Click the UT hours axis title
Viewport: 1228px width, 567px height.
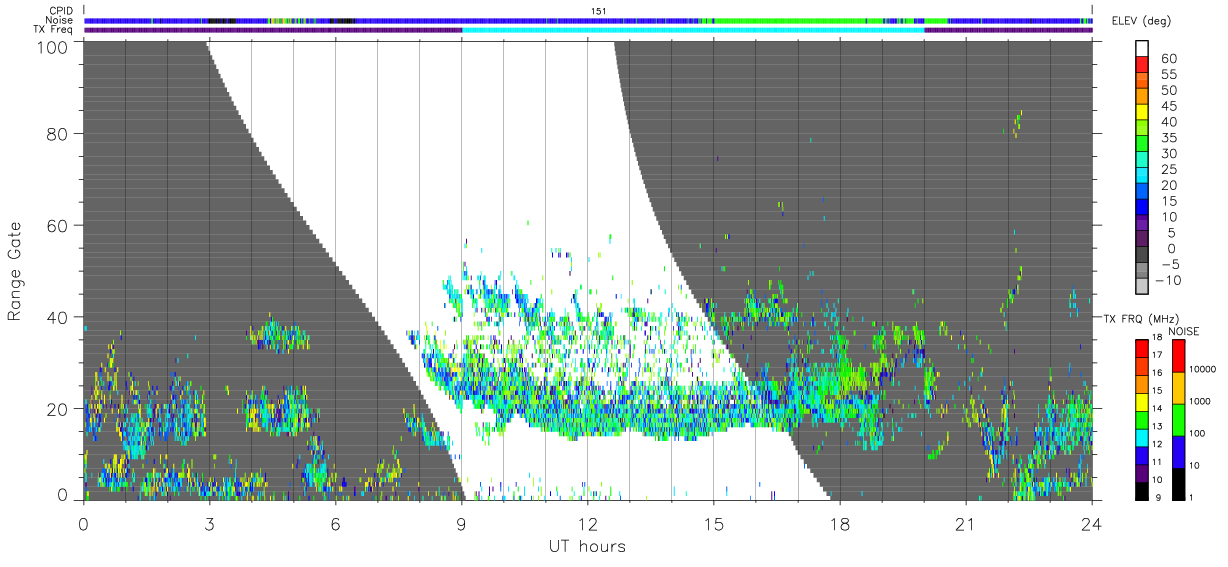click(586, 547)
